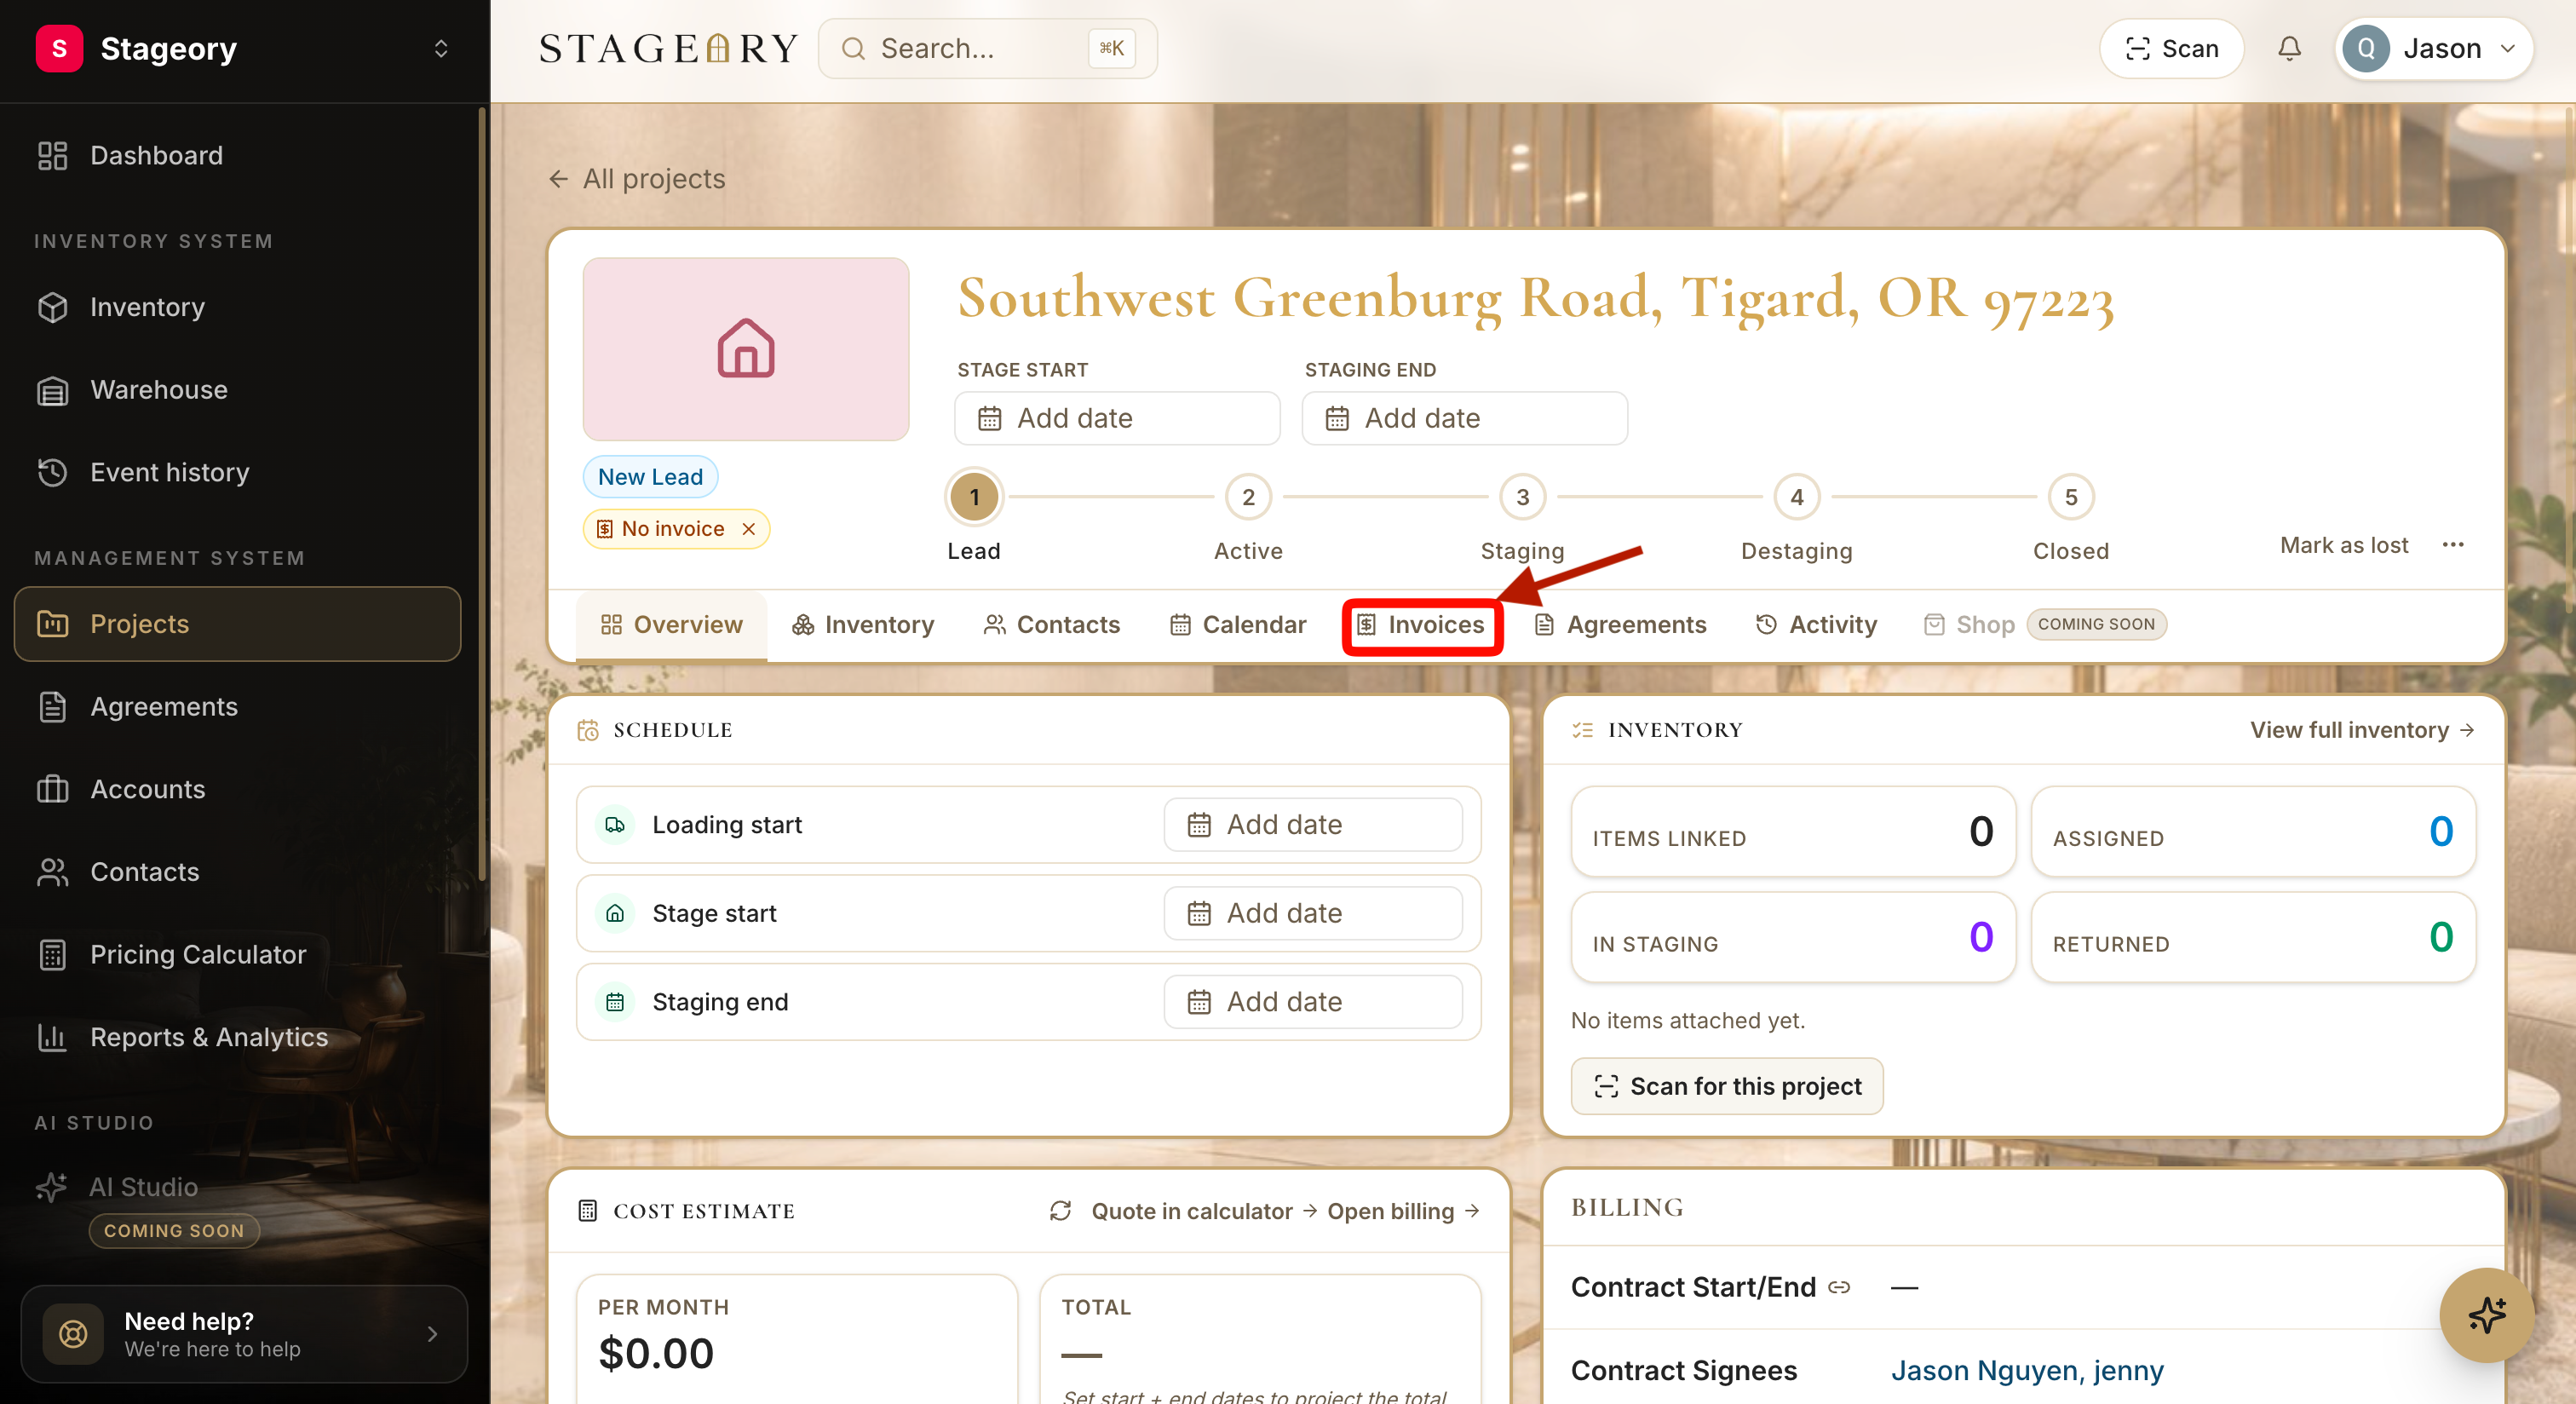Click Scan for this project button
The height and width of the screenshot is (1404, 2576).
(1727, 1086)
